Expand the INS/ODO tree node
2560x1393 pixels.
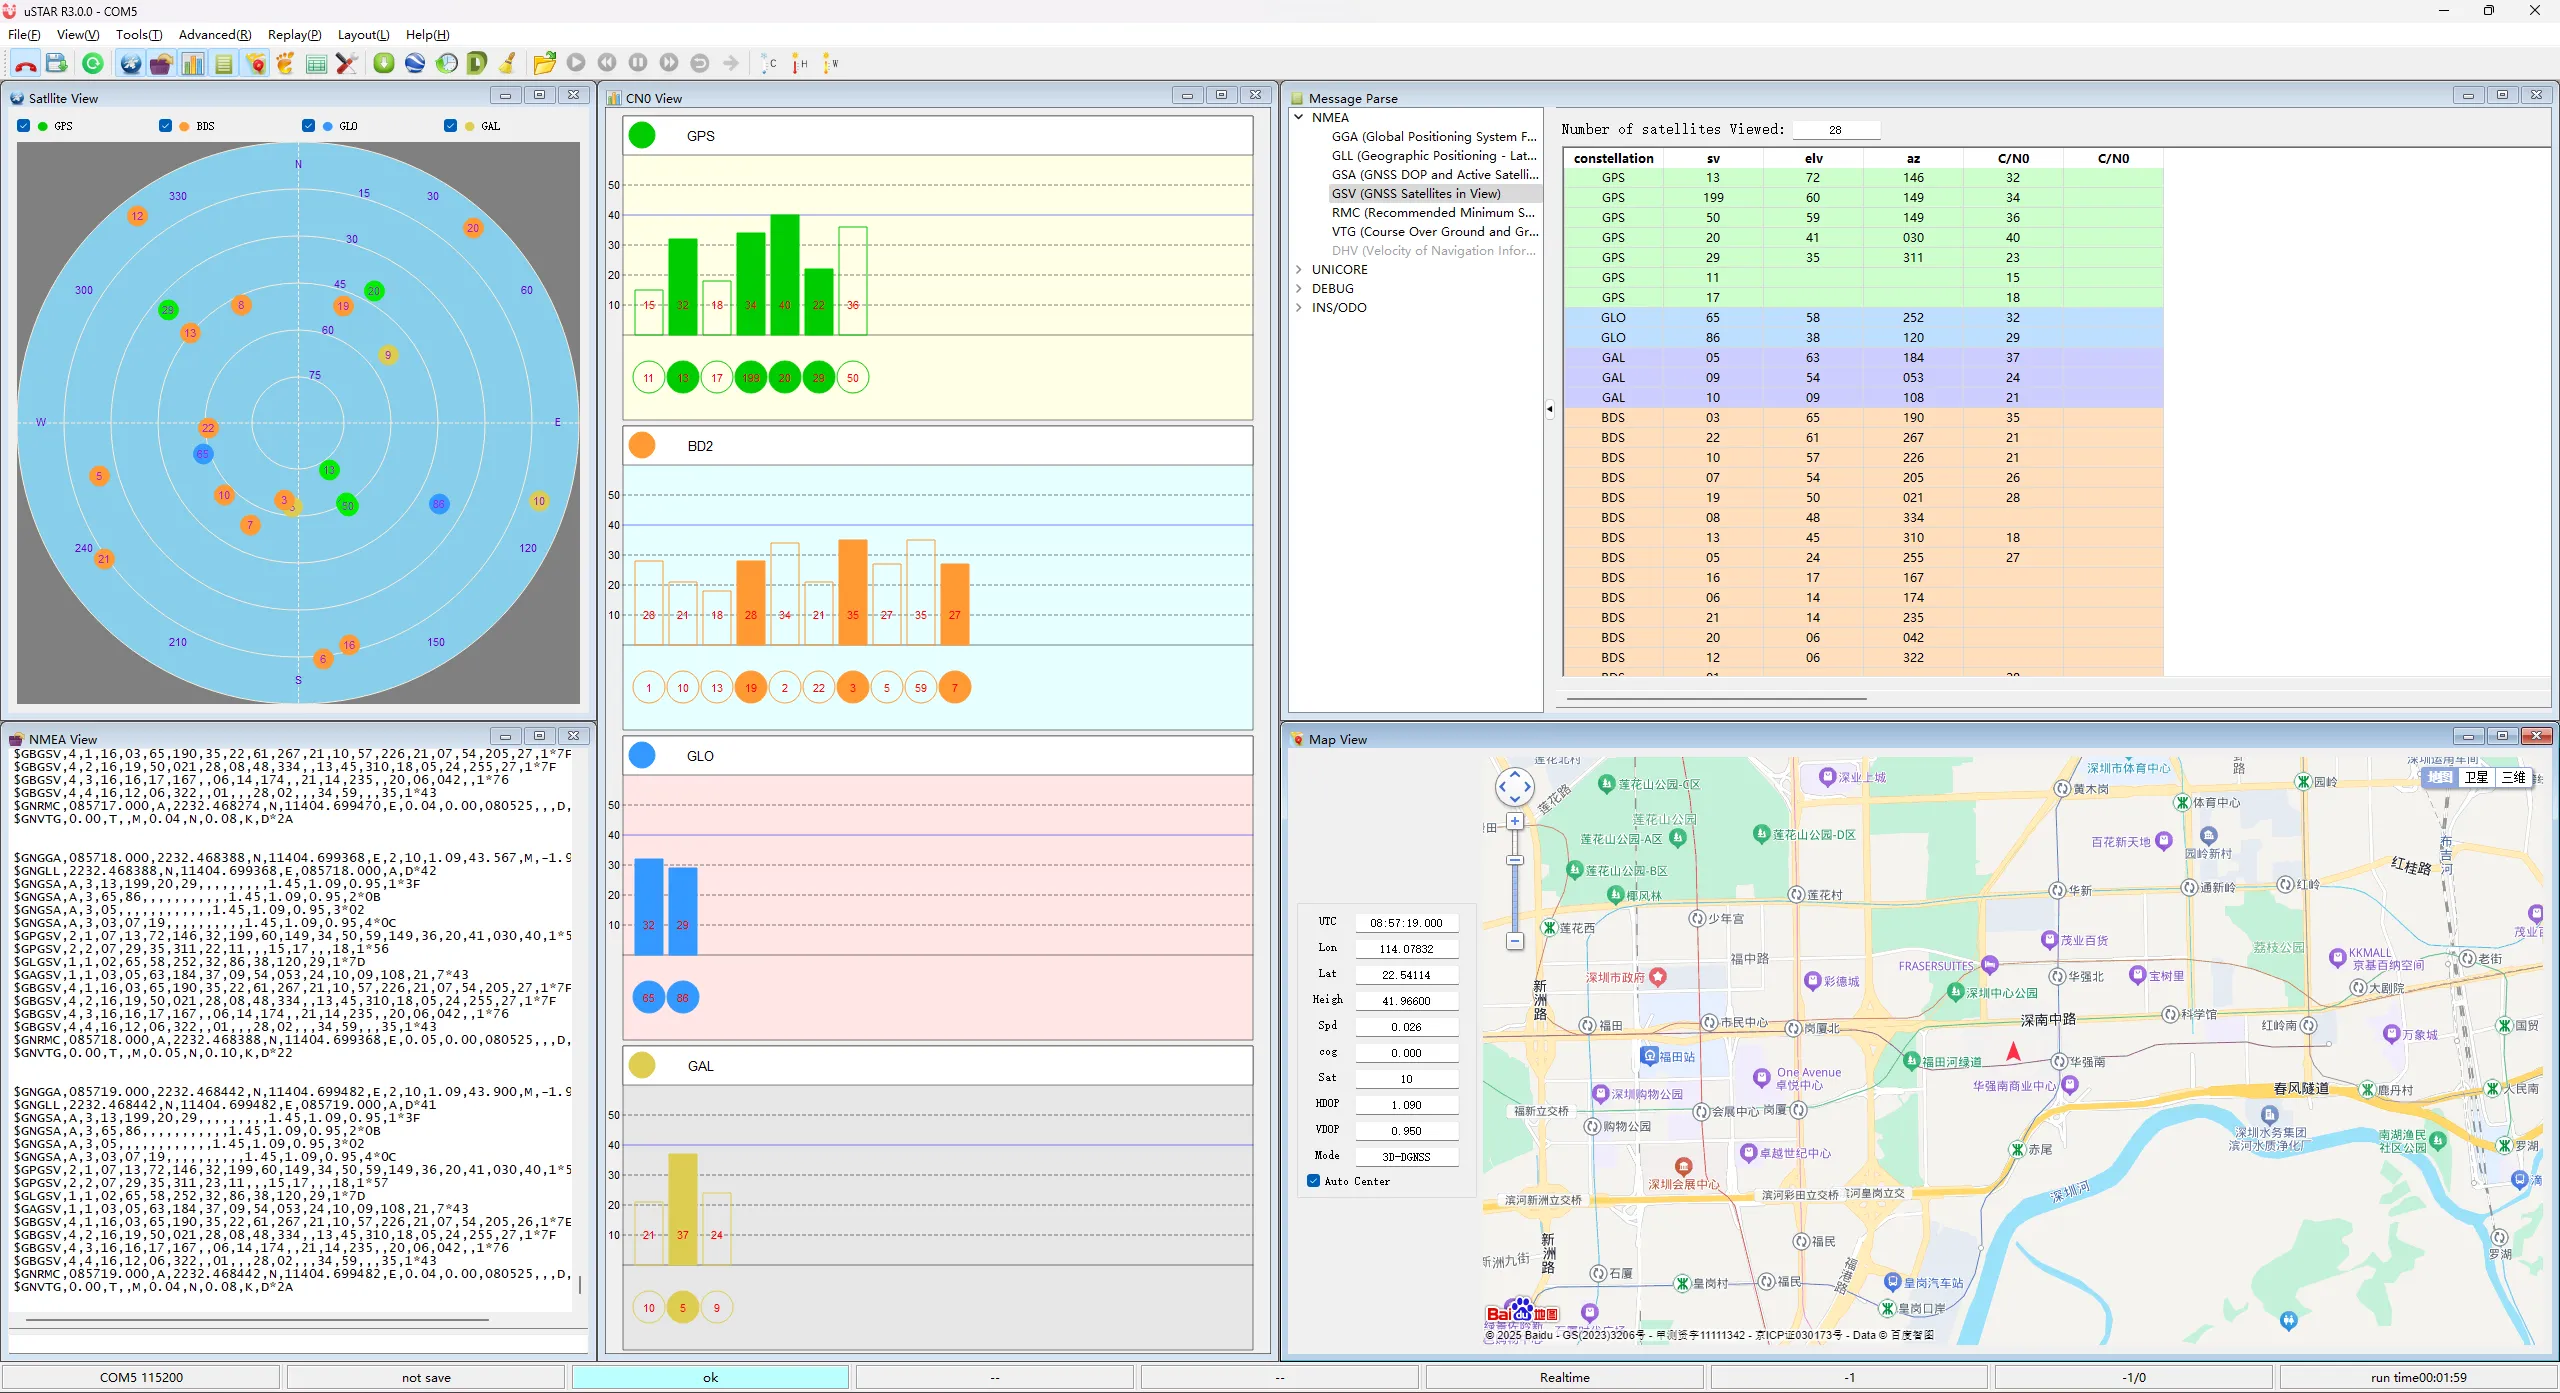pos(1299,308)
